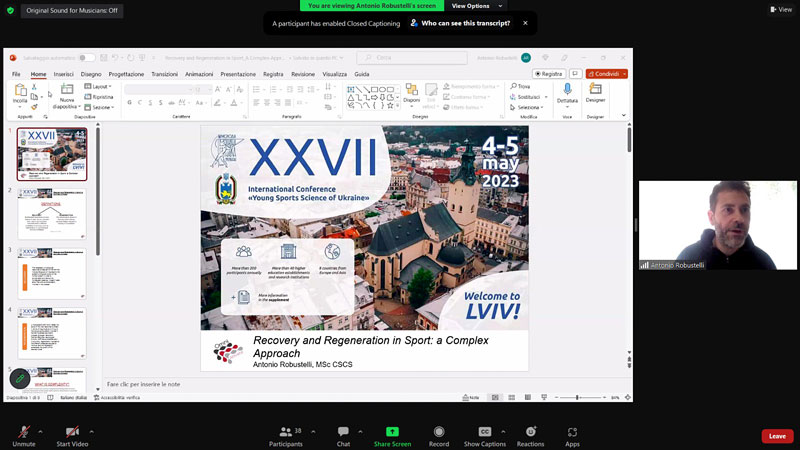
Task: Click the green Share Screen icon
Action: (x=392, y=432)
